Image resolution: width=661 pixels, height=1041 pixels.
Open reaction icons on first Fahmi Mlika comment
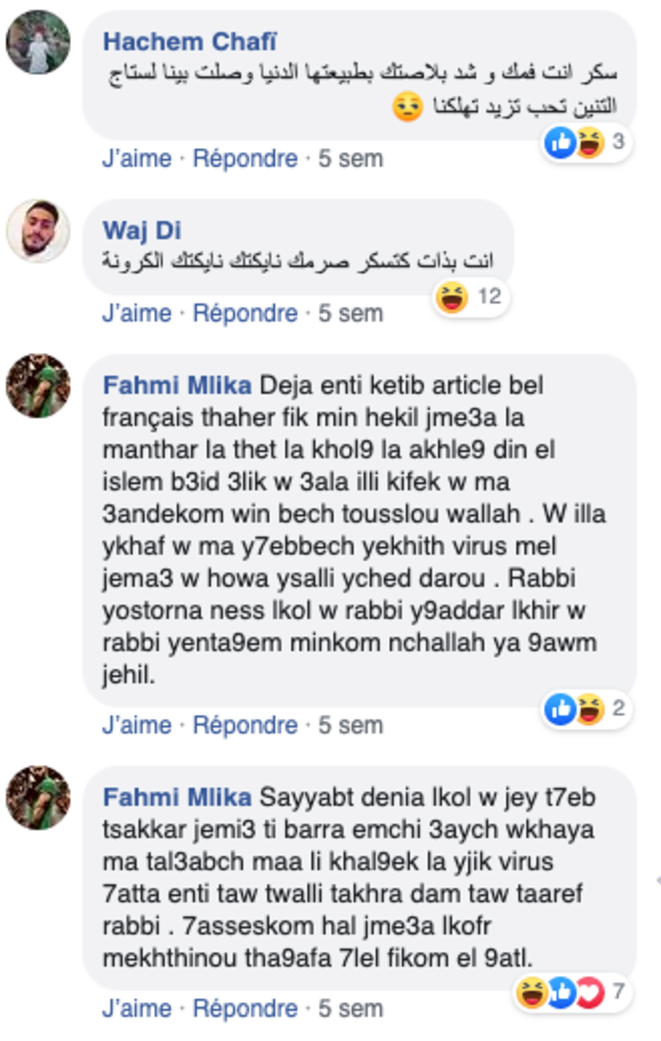(x=586, y=709)
